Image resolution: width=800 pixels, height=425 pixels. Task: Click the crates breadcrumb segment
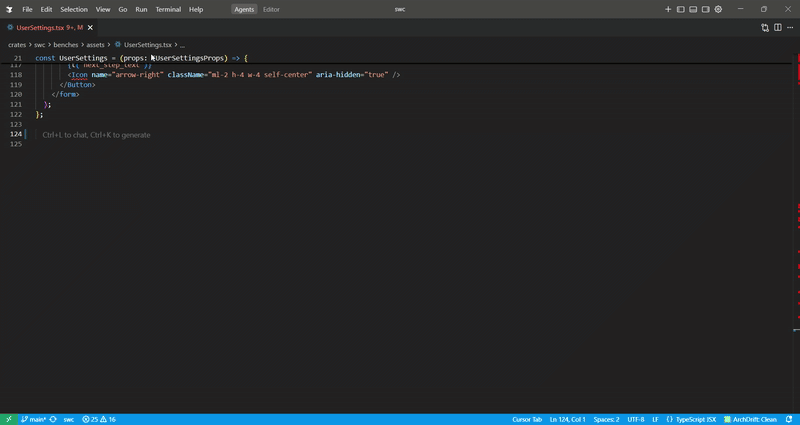17,45
